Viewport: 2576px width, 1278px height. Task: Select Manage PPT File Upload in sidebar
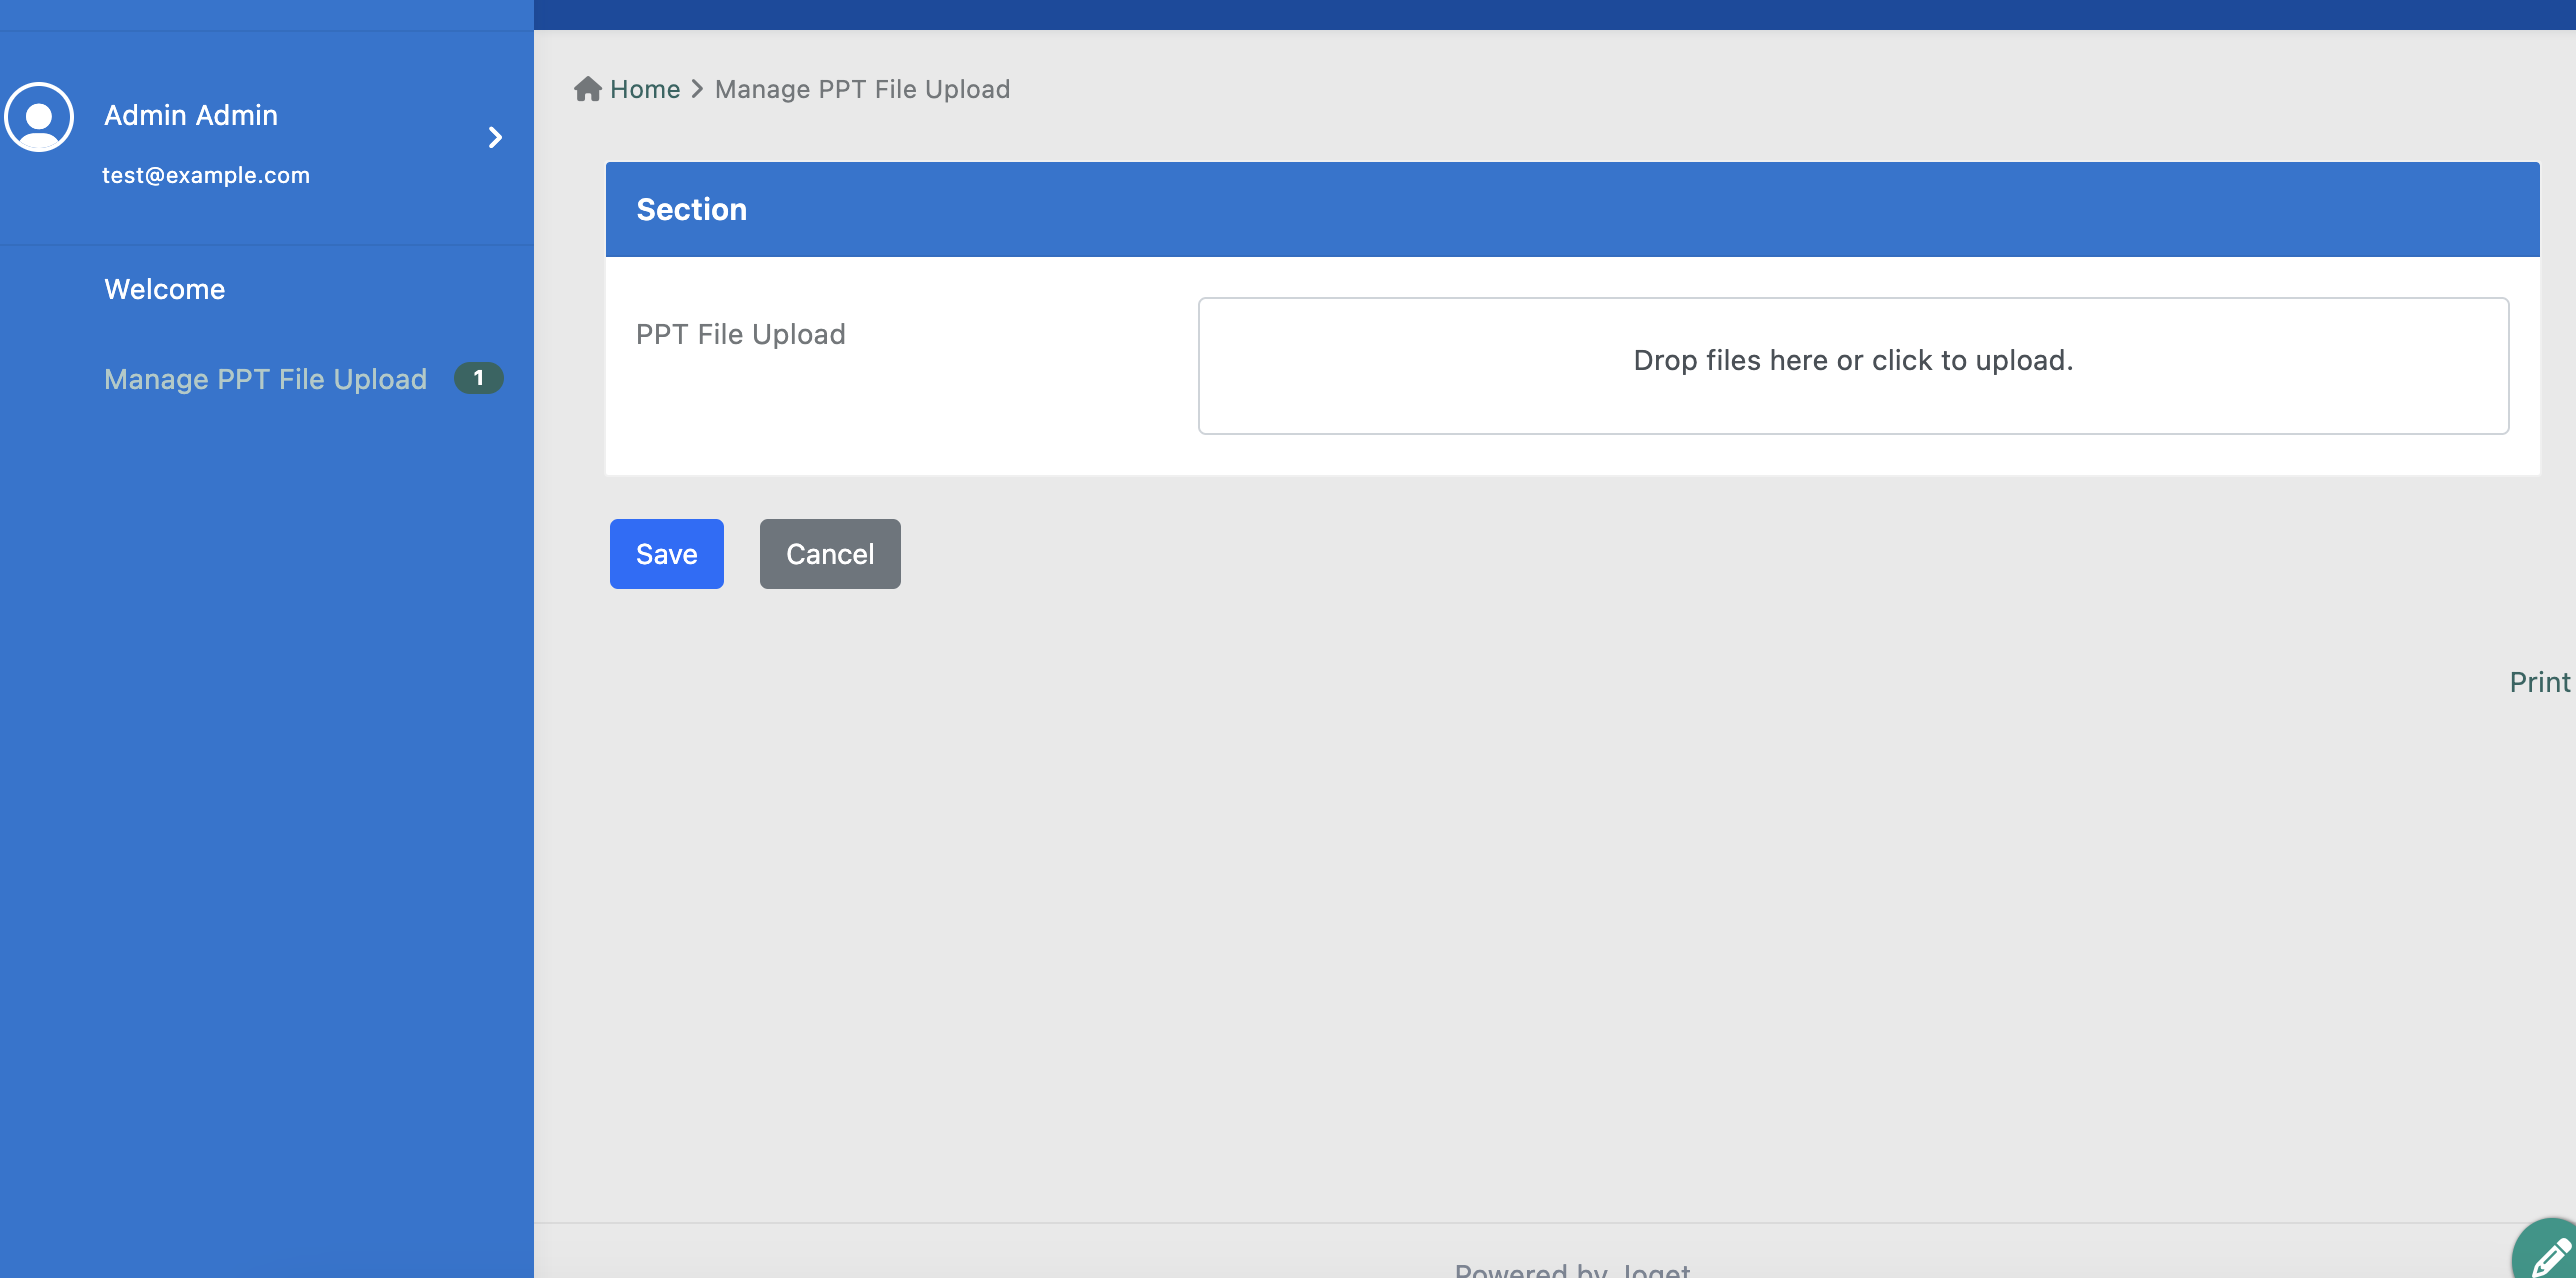click(x=265, y=379)
